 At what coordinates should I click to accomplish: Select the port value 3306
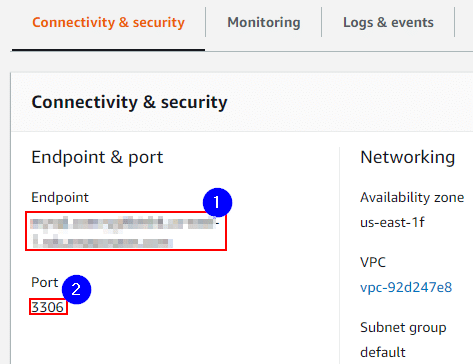click(48, 307)
